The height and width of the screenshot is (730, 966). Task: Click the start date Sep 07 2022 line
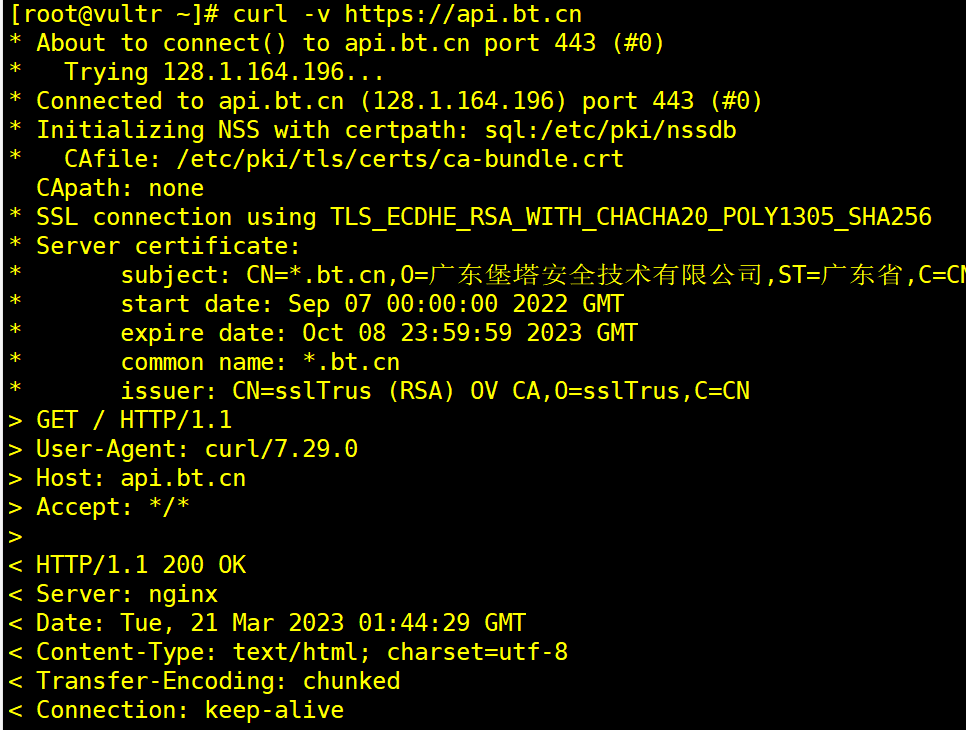click(372, 304)
